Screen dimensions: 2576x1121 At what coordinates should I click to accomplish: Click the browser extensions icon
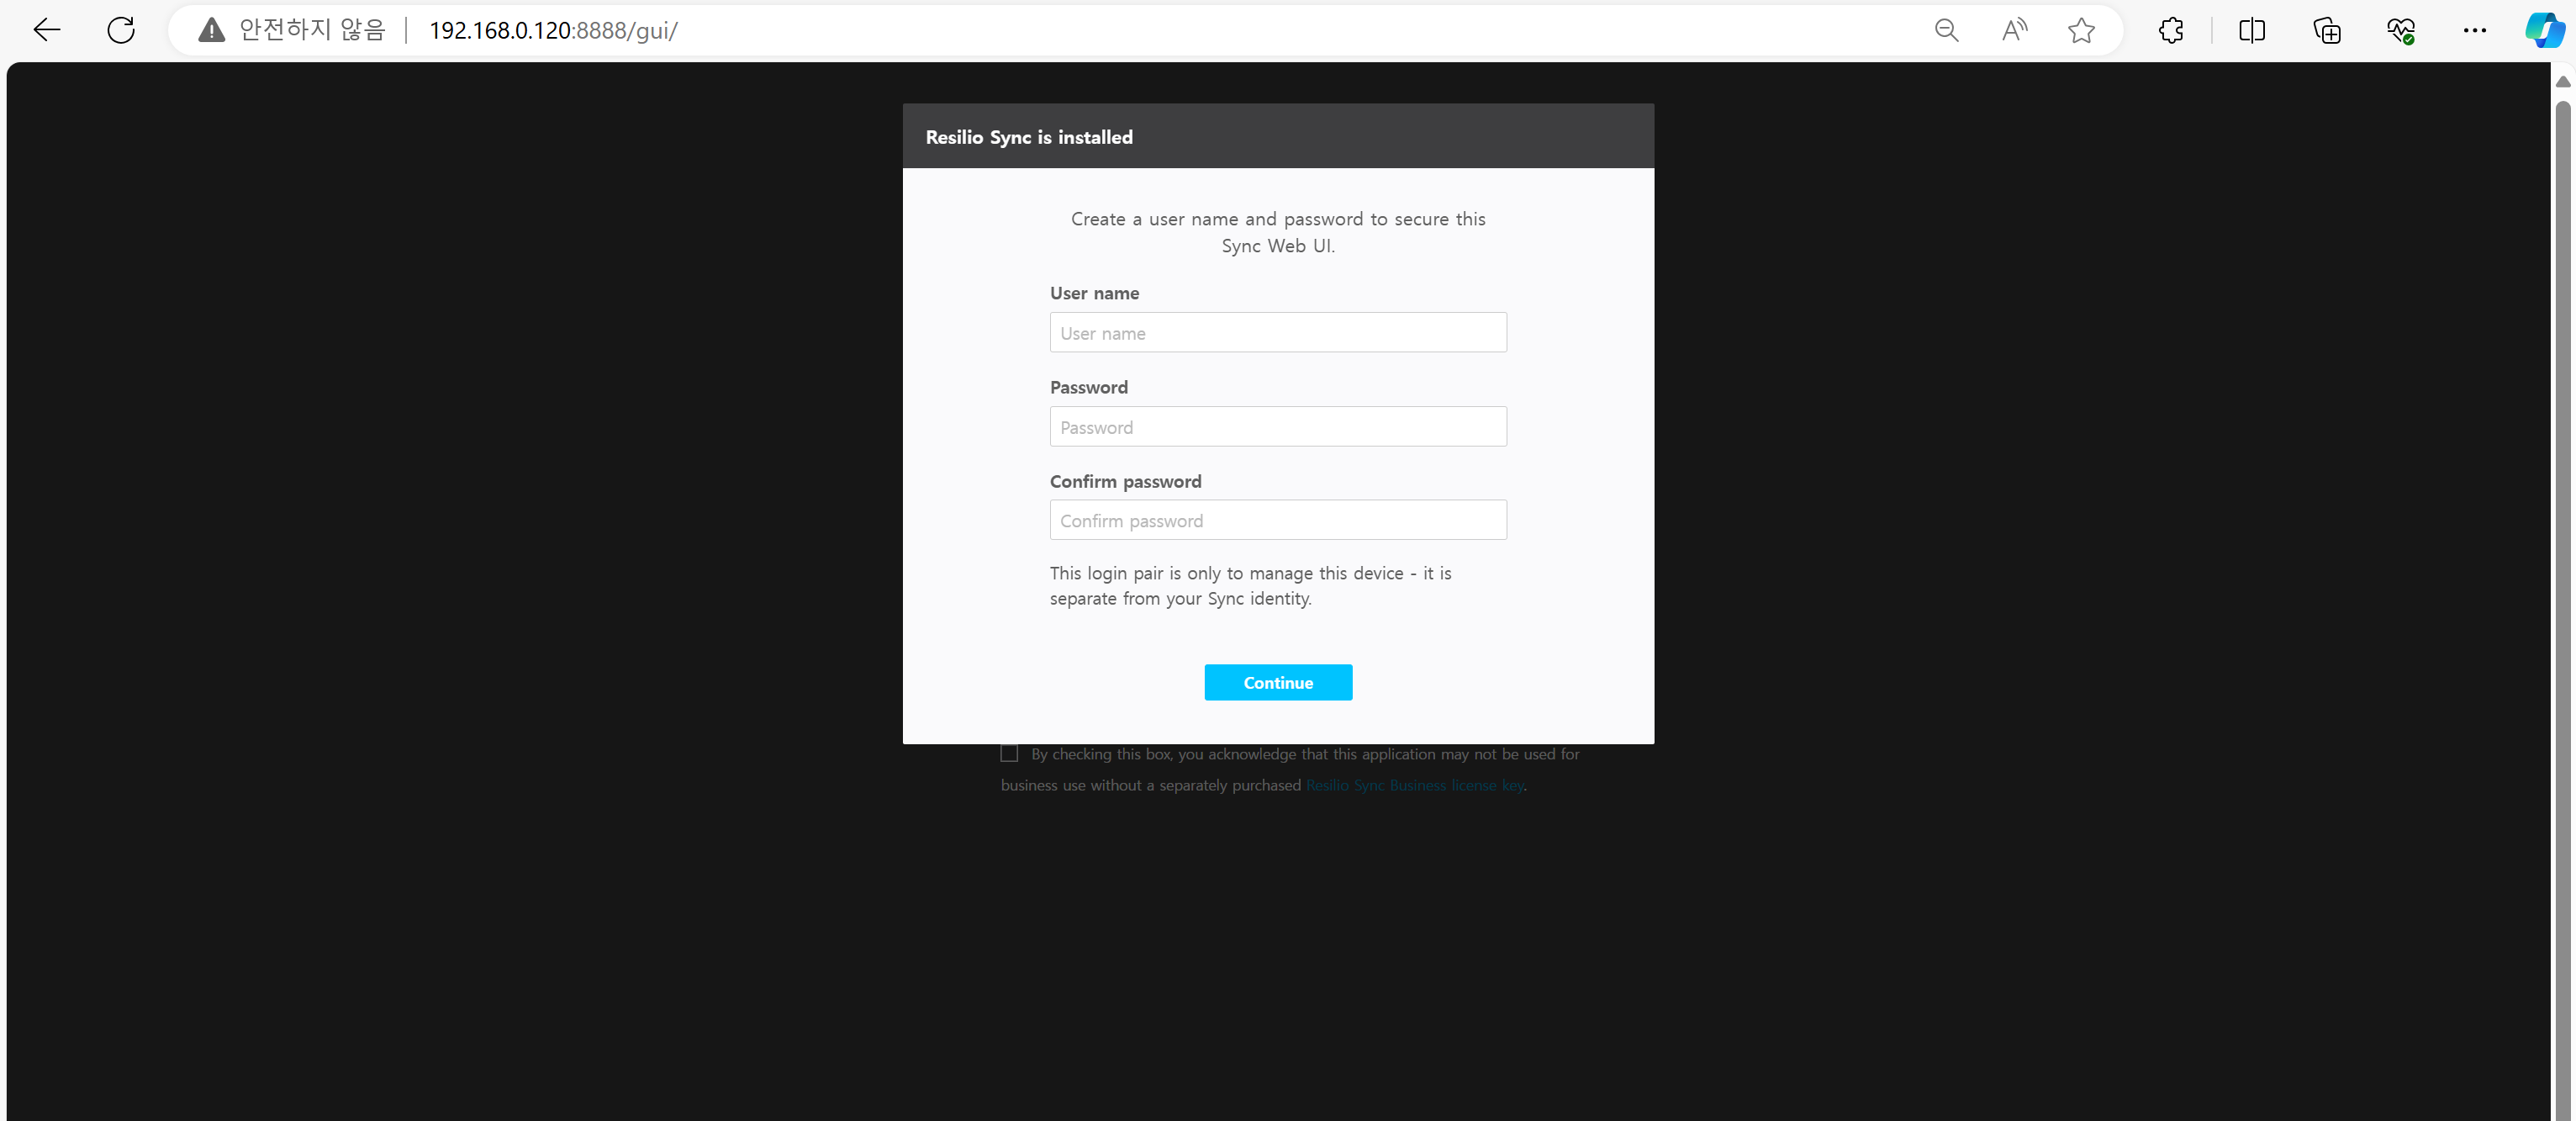2173,29
